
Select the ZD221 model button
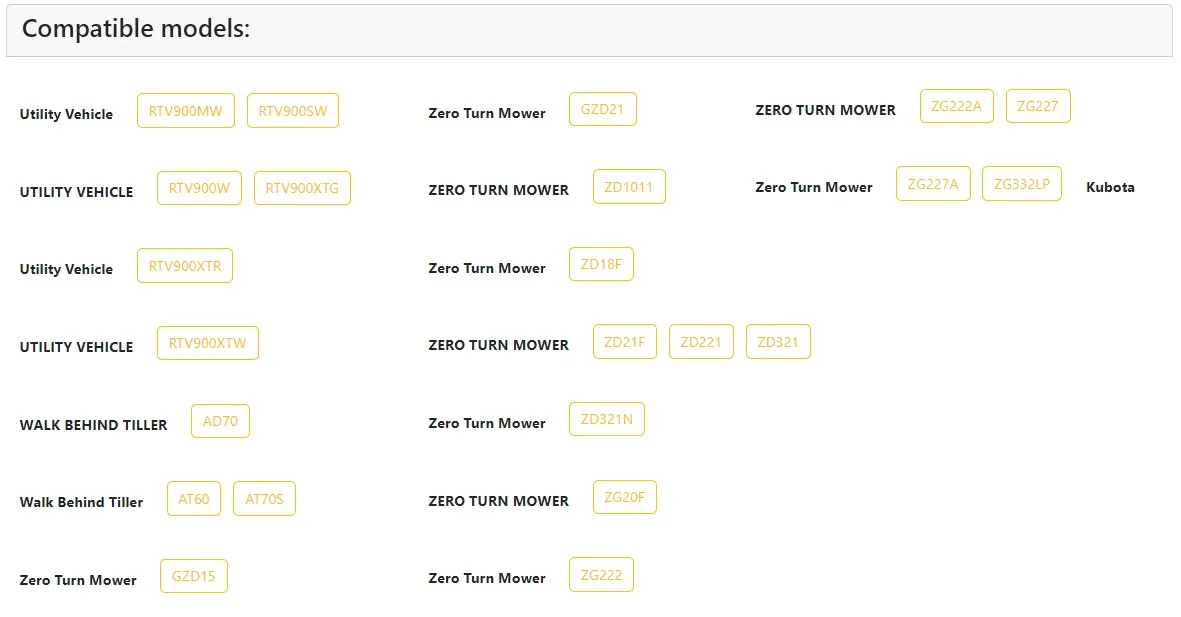tap(701, 342)
